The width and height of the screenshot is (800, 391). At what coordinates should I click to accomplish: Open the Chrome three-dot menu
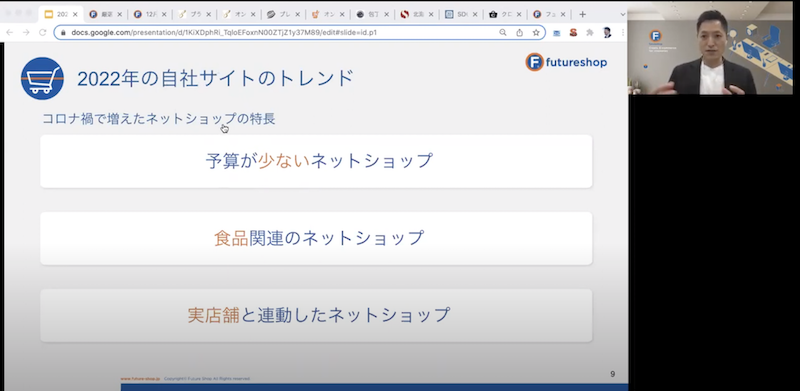coord(623,33)
